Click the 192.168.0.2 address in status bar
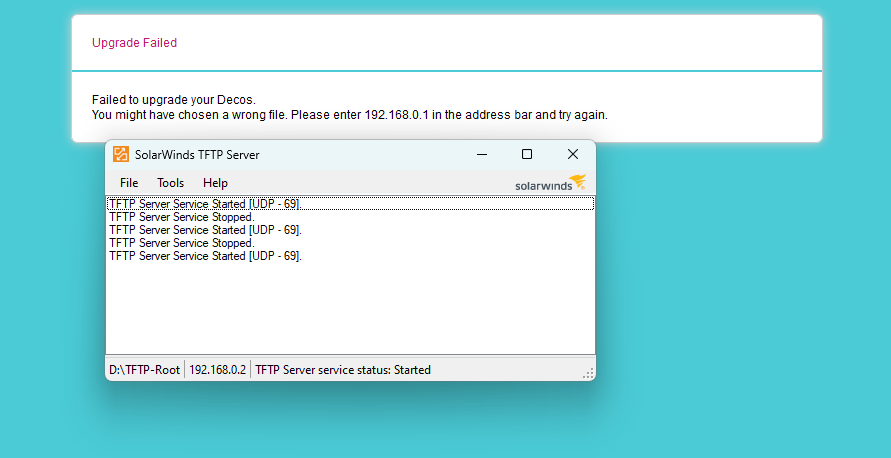This screenshot has width=891, height=458. pos(218,370)
